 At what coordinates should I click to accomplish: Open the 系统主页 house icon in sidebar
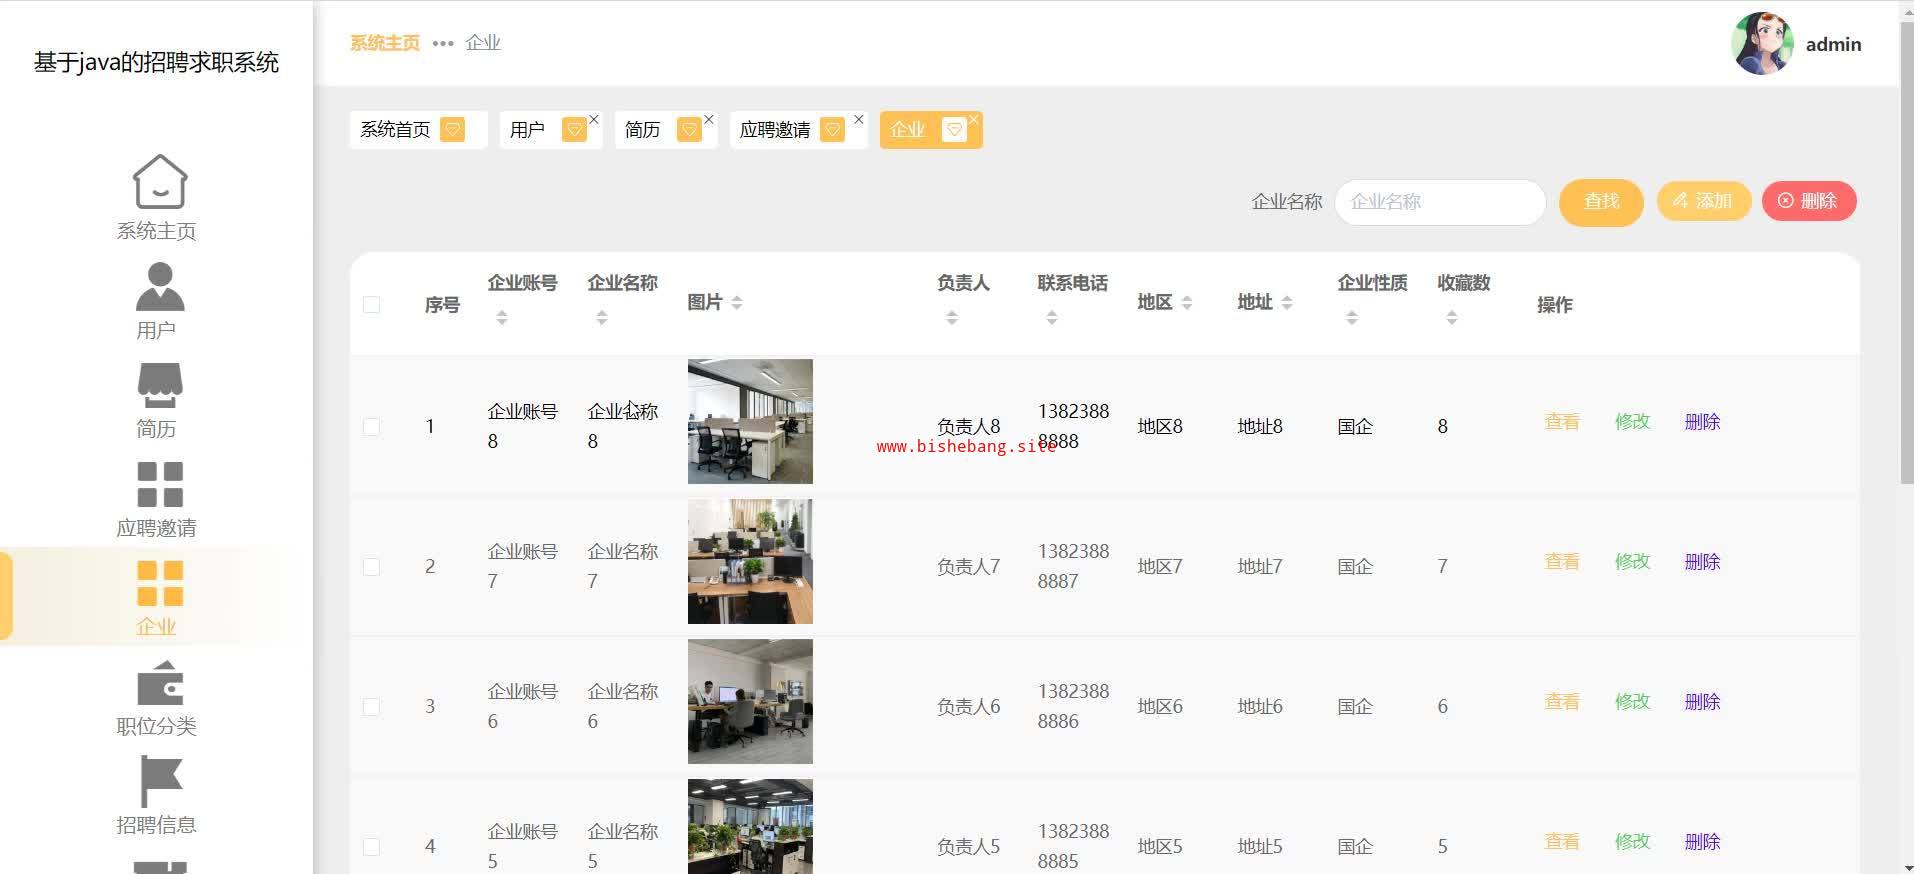coord(159,182)
